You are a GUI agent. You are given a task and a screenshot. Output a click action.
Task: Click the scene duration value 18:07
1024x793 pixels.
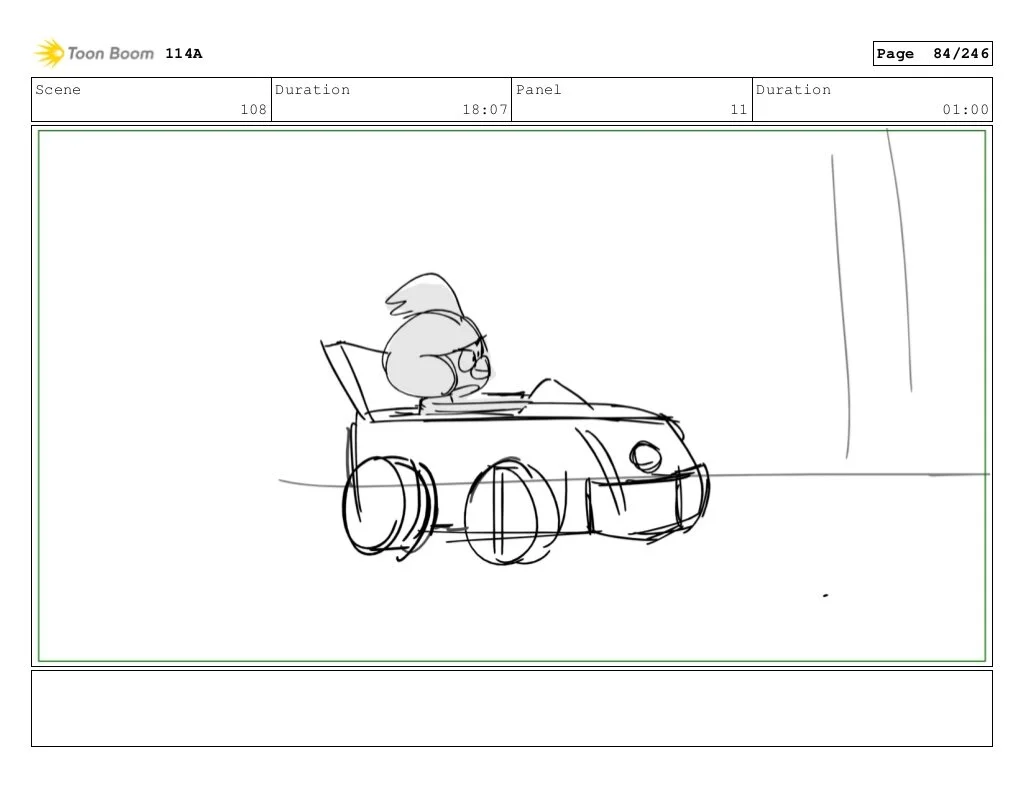(x=485, y=109)
